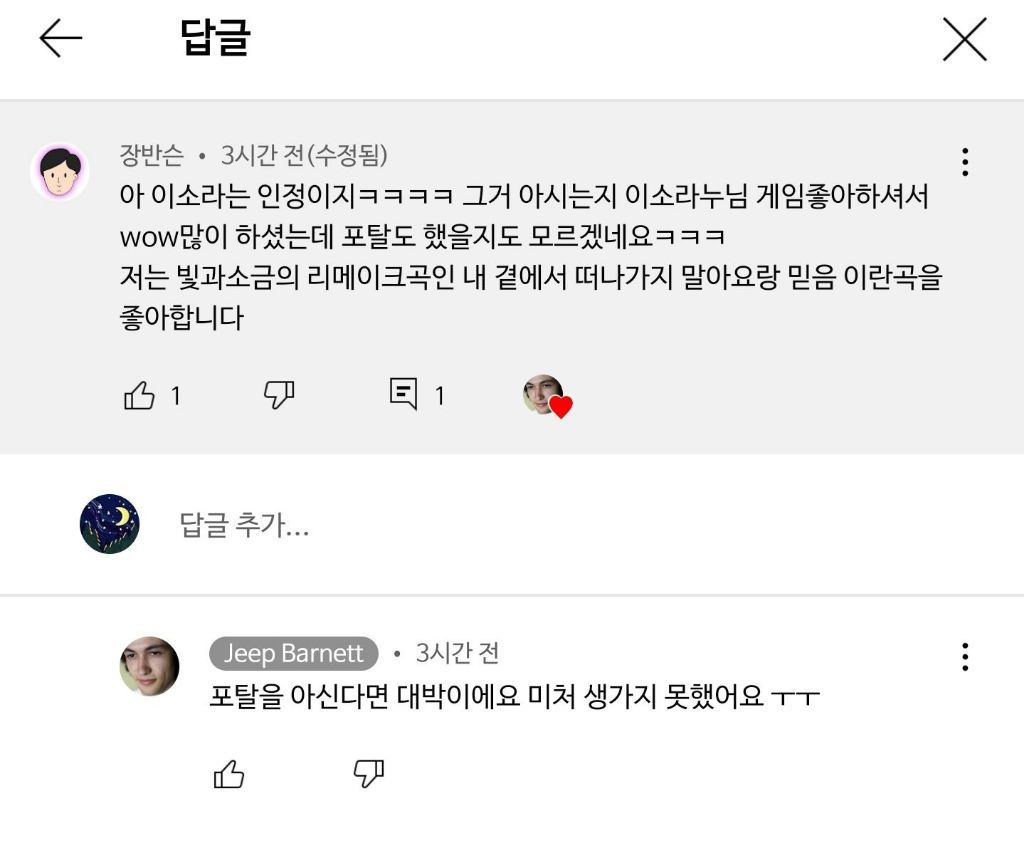Screen dimensions: 1024x843
Task: Open the reply icon under 장반손's comment
Action: tap(403, 394)
